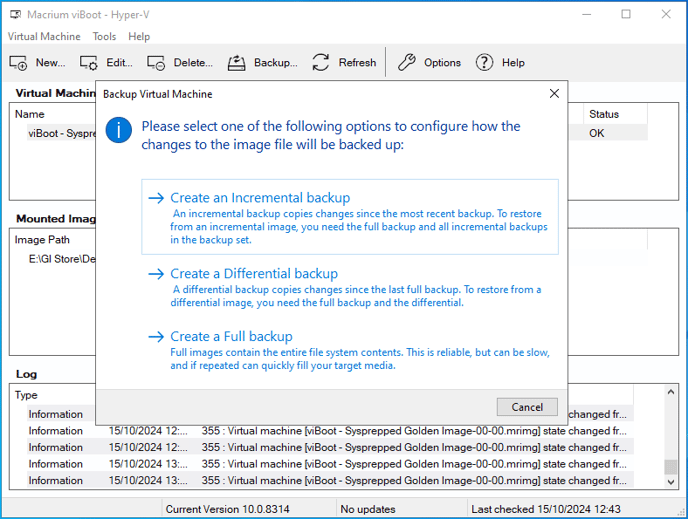
Task: Click the log scrollbar thumb
Action: pos(670,467)
